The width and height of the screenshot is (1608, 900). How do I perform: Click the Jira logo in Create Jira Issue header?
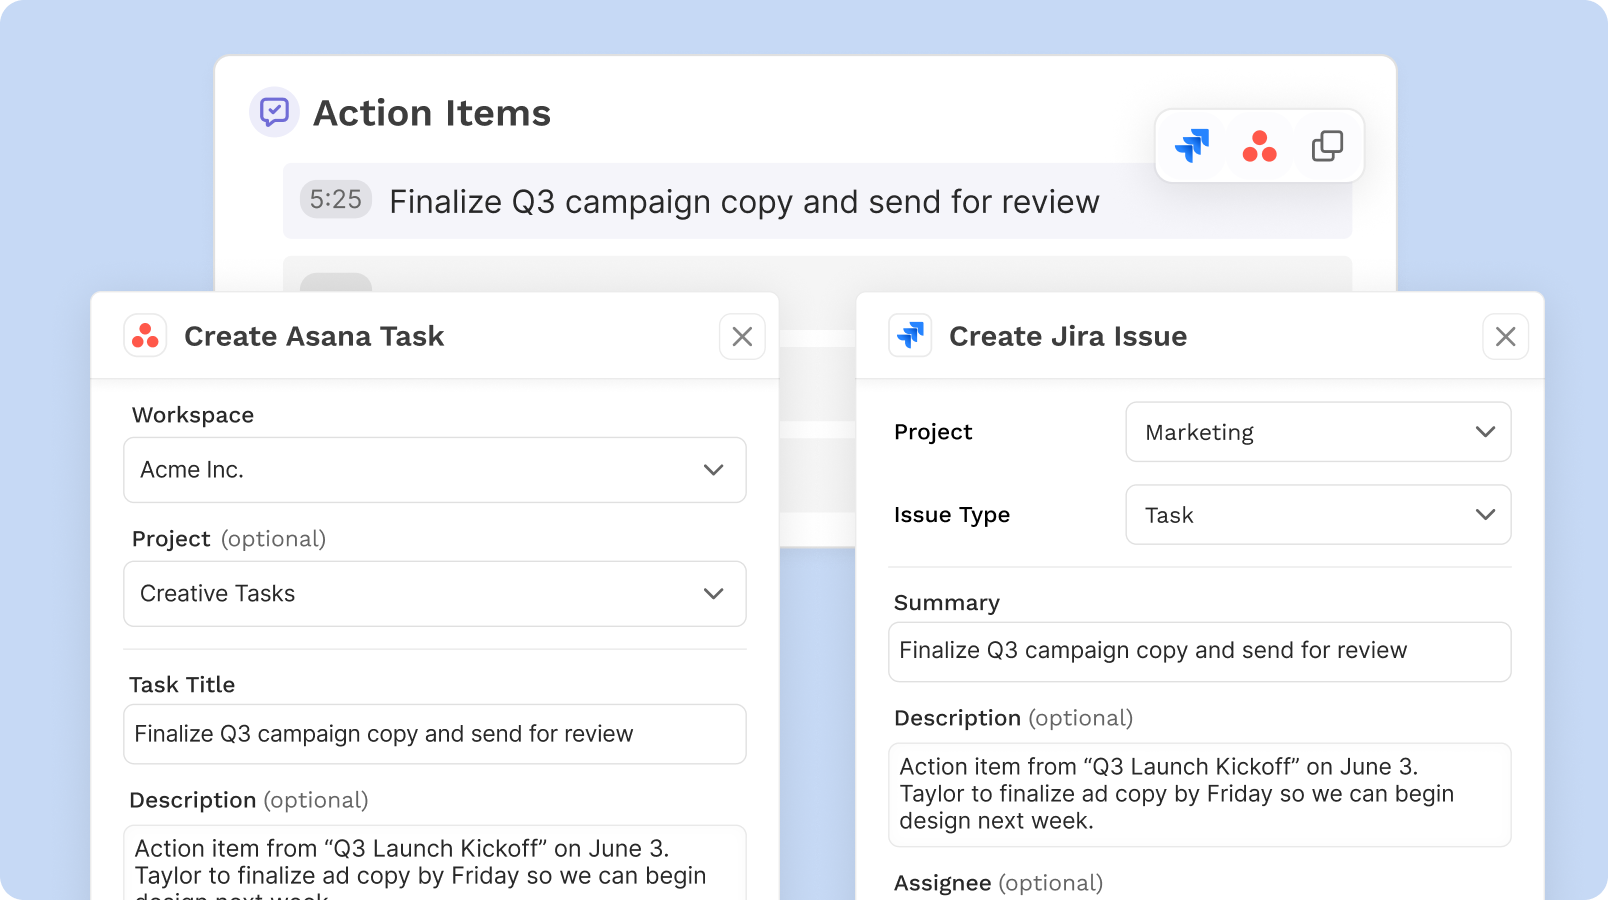910,336
